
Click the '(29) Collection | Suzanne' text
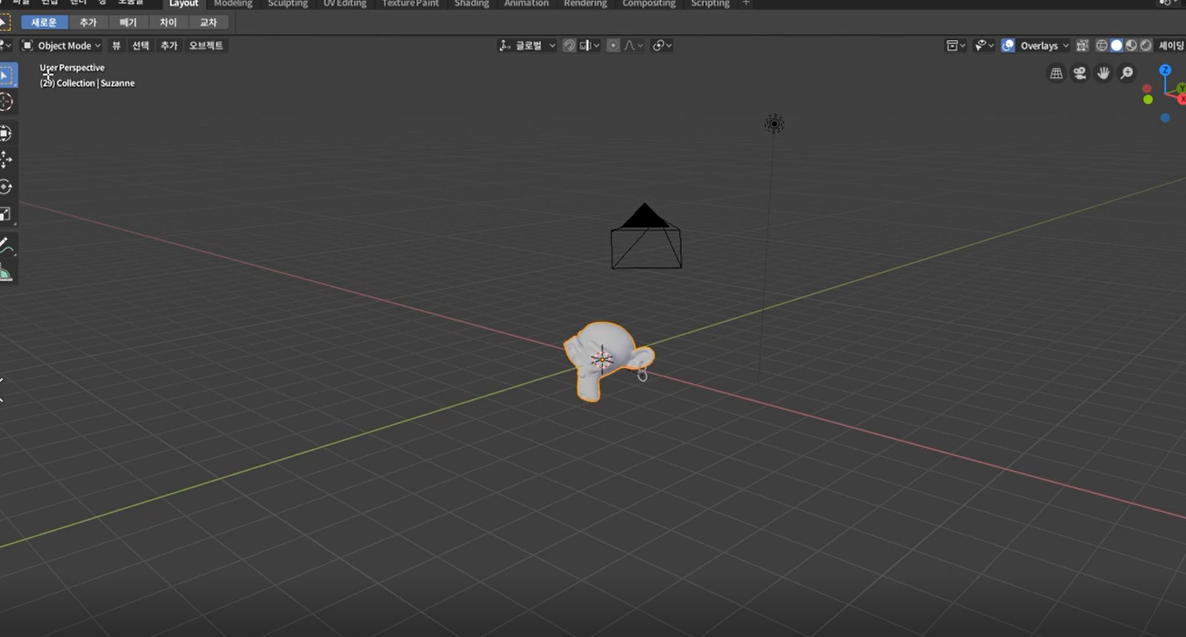point(87,83)
